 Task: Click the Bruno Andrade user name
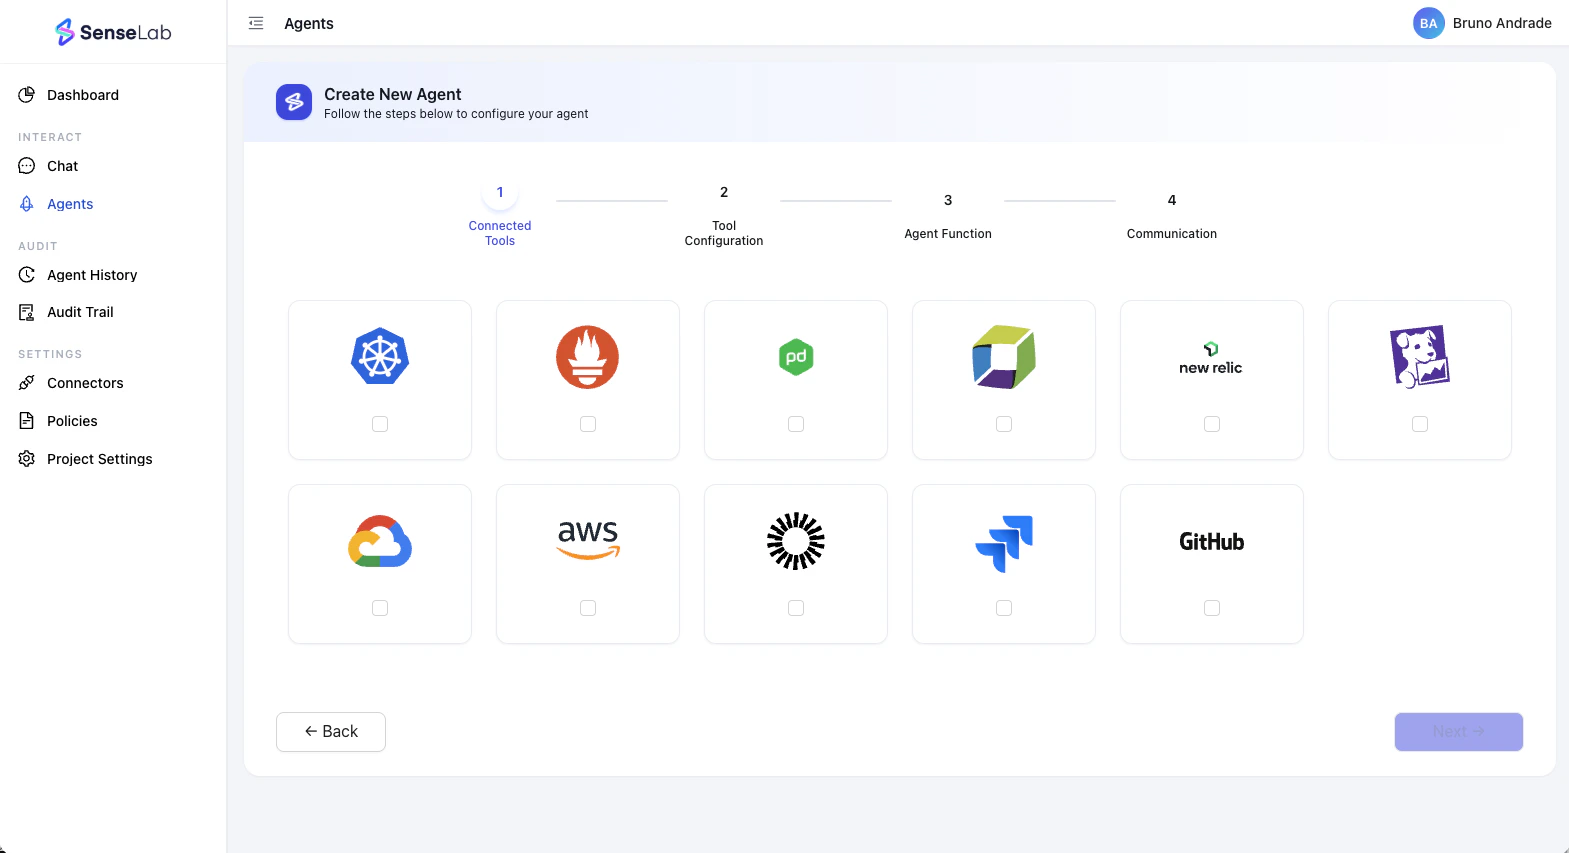point(1502,23)
